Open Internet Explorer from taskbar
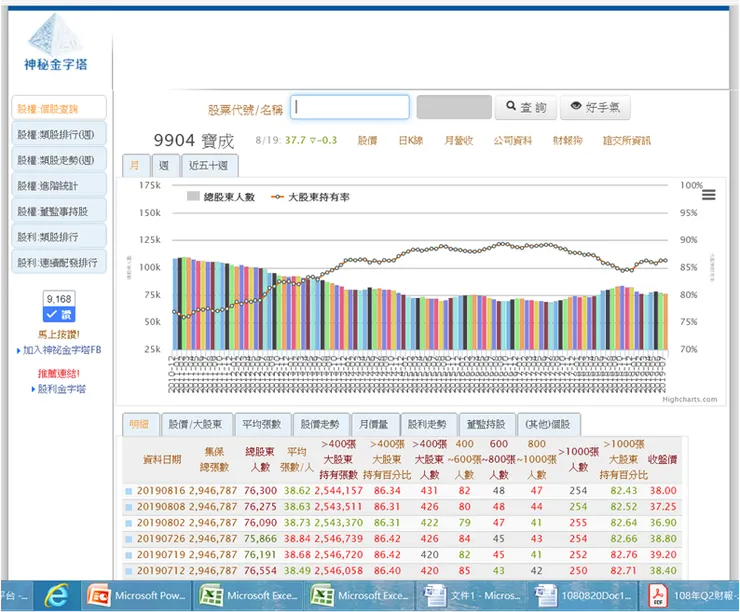 pyautogui.click(x=56, y=596)
